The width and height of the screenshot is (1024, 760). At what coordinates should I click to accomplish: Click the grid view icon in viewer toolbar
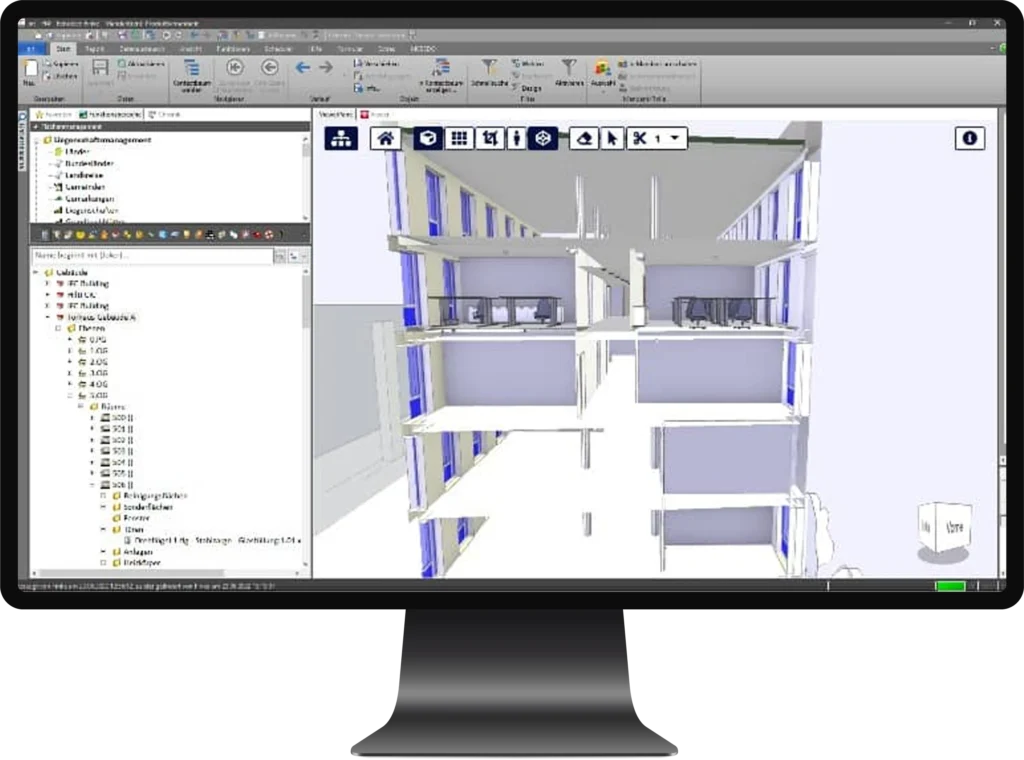(x=459, y=139)
